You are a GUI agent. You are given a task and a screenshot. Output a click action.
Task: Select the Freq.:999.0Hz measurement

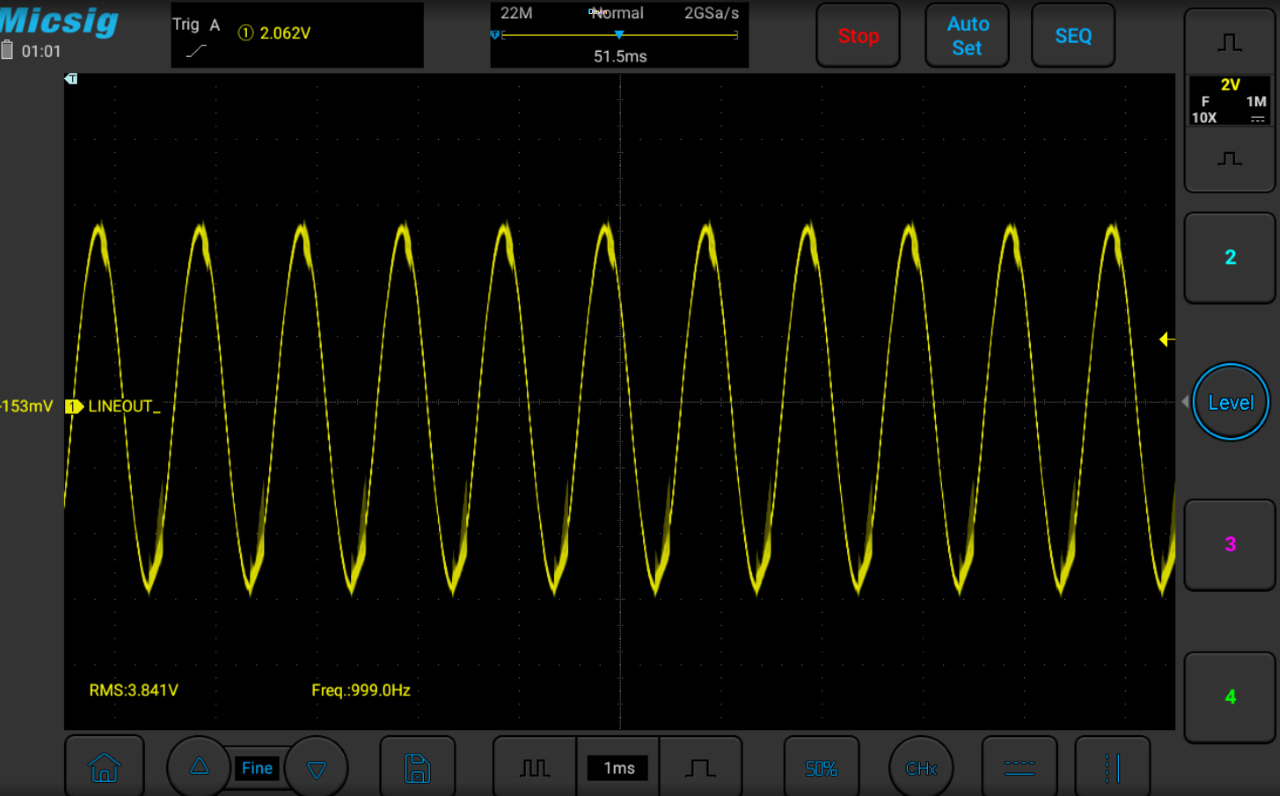pyautogui.click(x=361, y=690)
